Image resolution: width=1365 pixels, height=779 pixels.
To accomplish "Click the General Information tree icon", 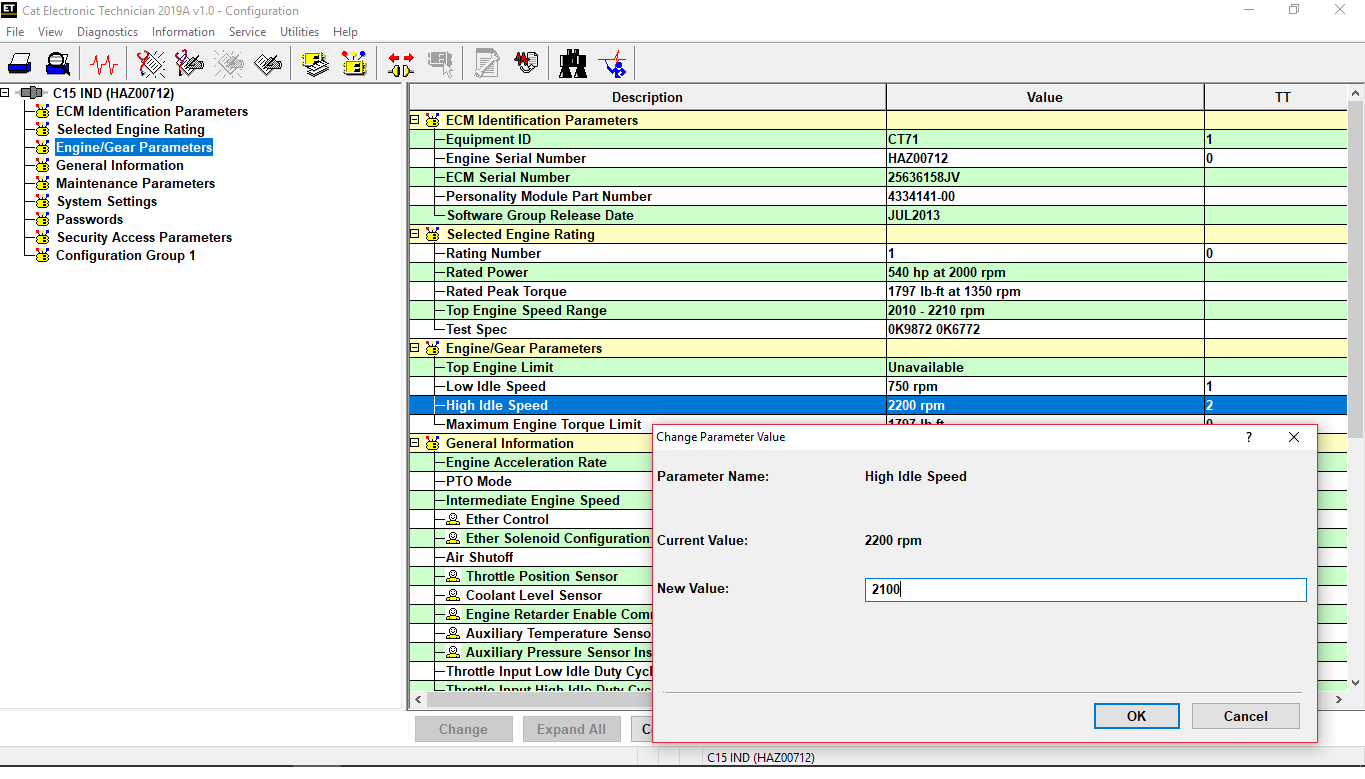I will [x=42, y=166].
